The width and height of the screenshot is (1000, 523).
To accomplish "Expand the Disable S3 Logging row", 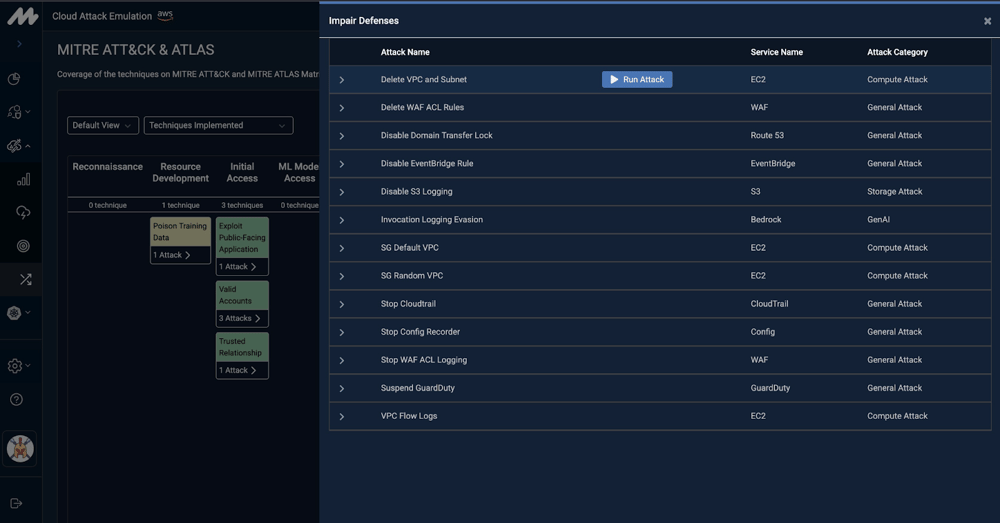I will point(342,192).
